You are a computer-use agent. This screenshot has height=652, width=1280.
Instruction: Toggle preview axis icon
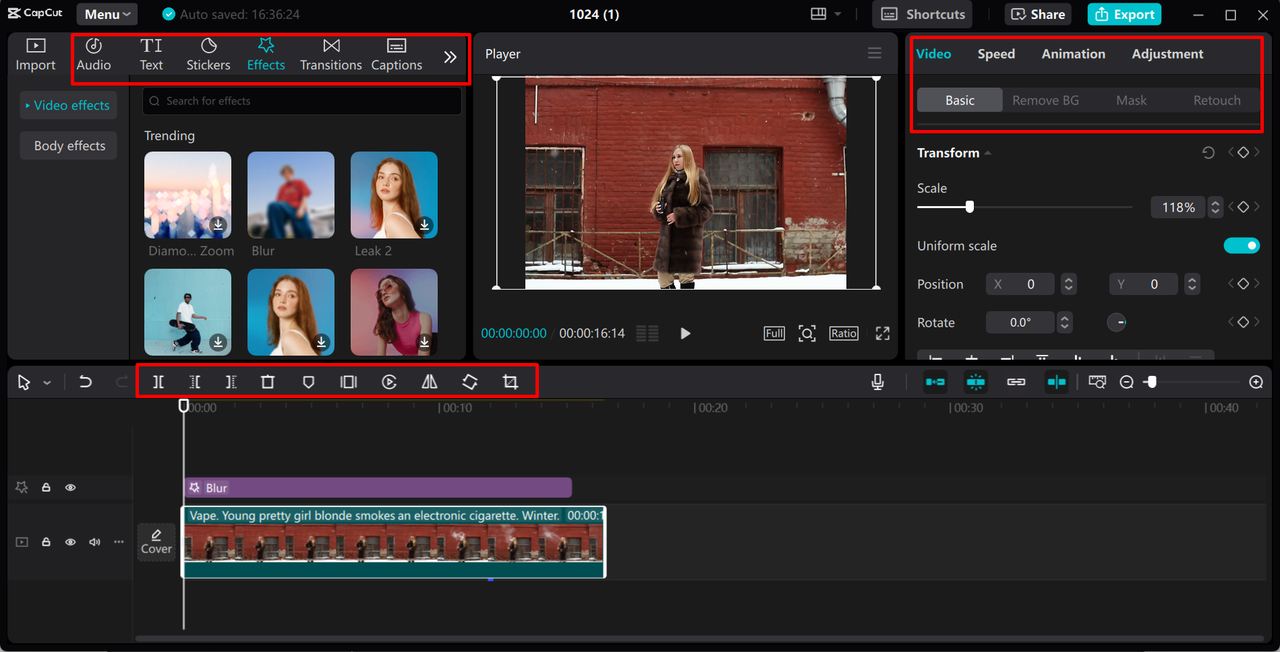(1056, 382)
